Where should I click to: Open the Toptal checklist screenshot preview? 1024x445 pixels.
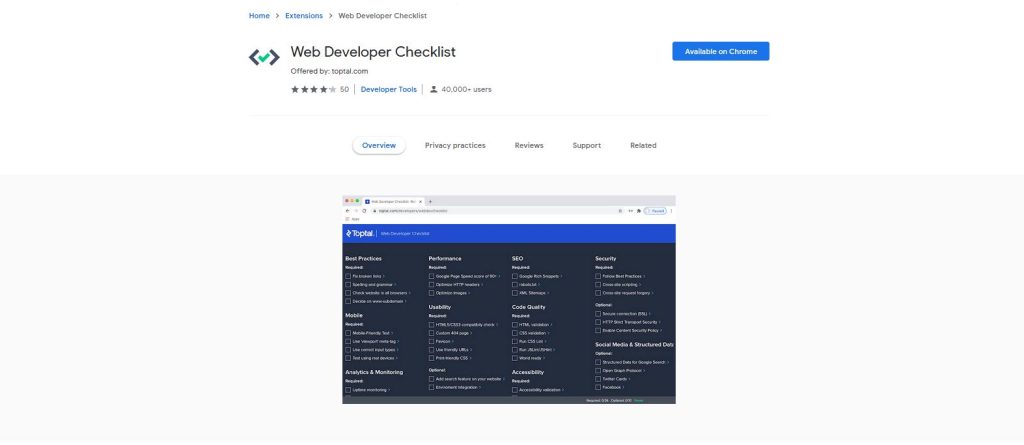click(x=509, y=299)
